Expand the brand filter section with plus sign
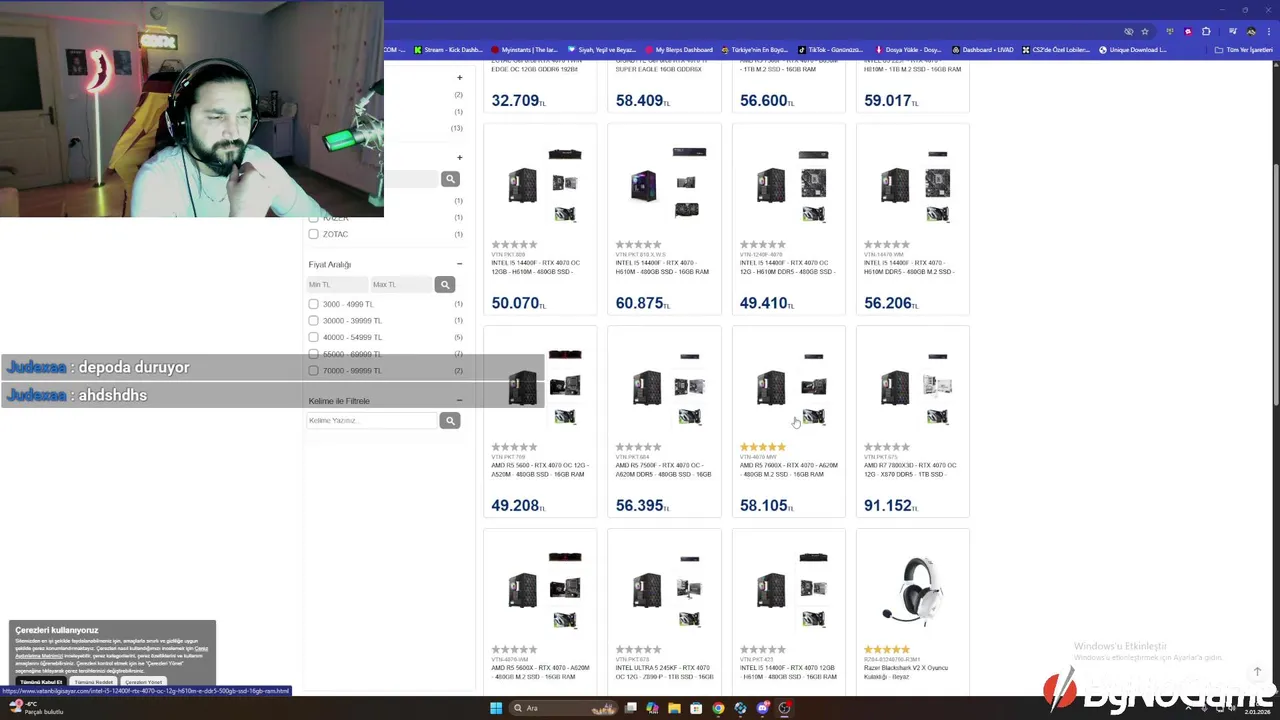 pos(459,157)
